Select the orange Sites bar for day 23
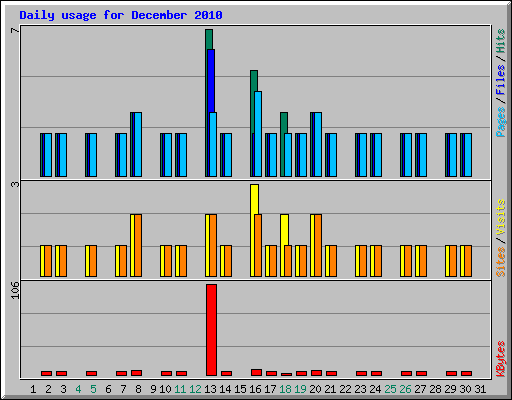The height and width of the screenshot is (400, 512). (363, 261)
